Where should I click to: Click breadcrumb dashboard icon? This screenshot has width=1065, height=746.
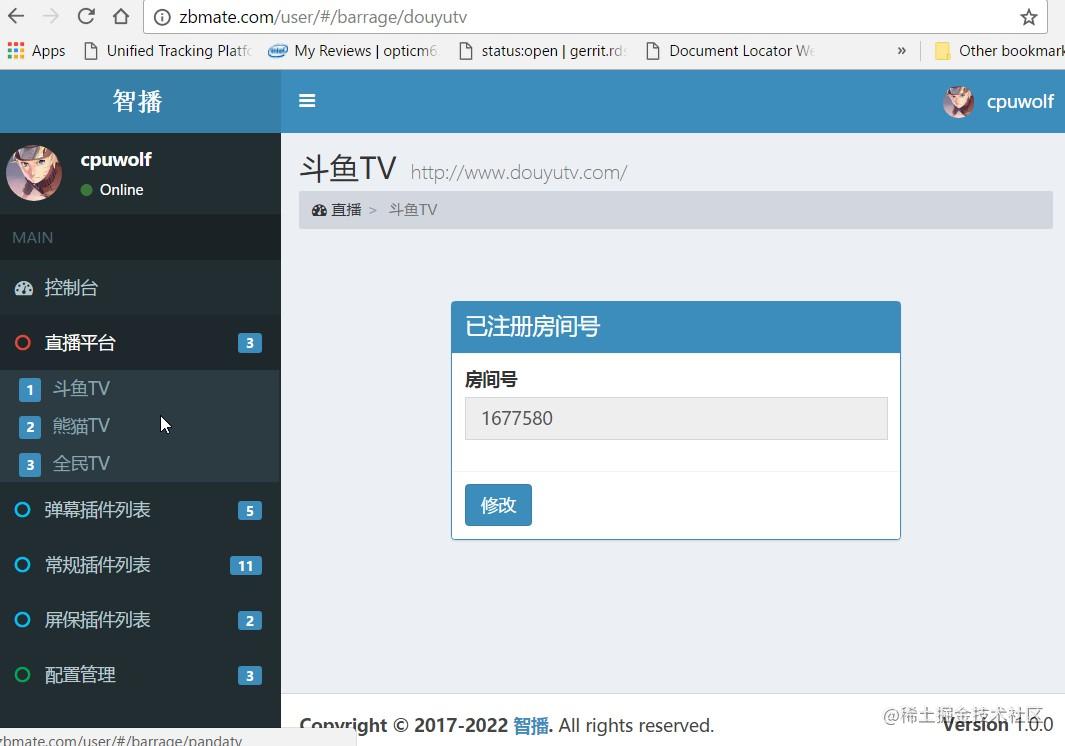pos(319,211)
